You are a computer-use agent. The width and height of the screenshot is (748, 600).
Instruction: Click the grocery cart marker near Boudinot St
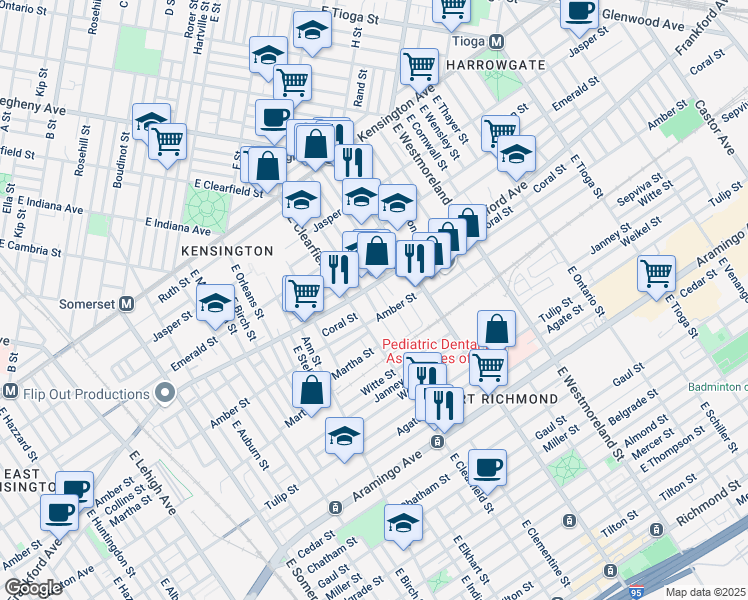coord(167,142)
